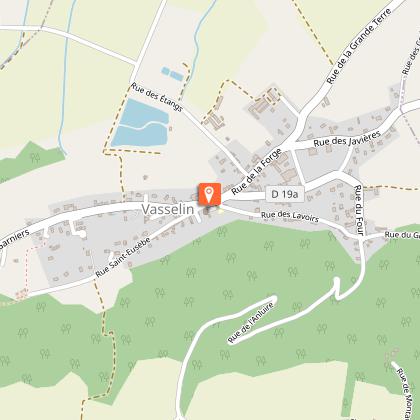Click the Rue Saint-Eusèbe street label

pyautogui.click(x=123, y=258)
